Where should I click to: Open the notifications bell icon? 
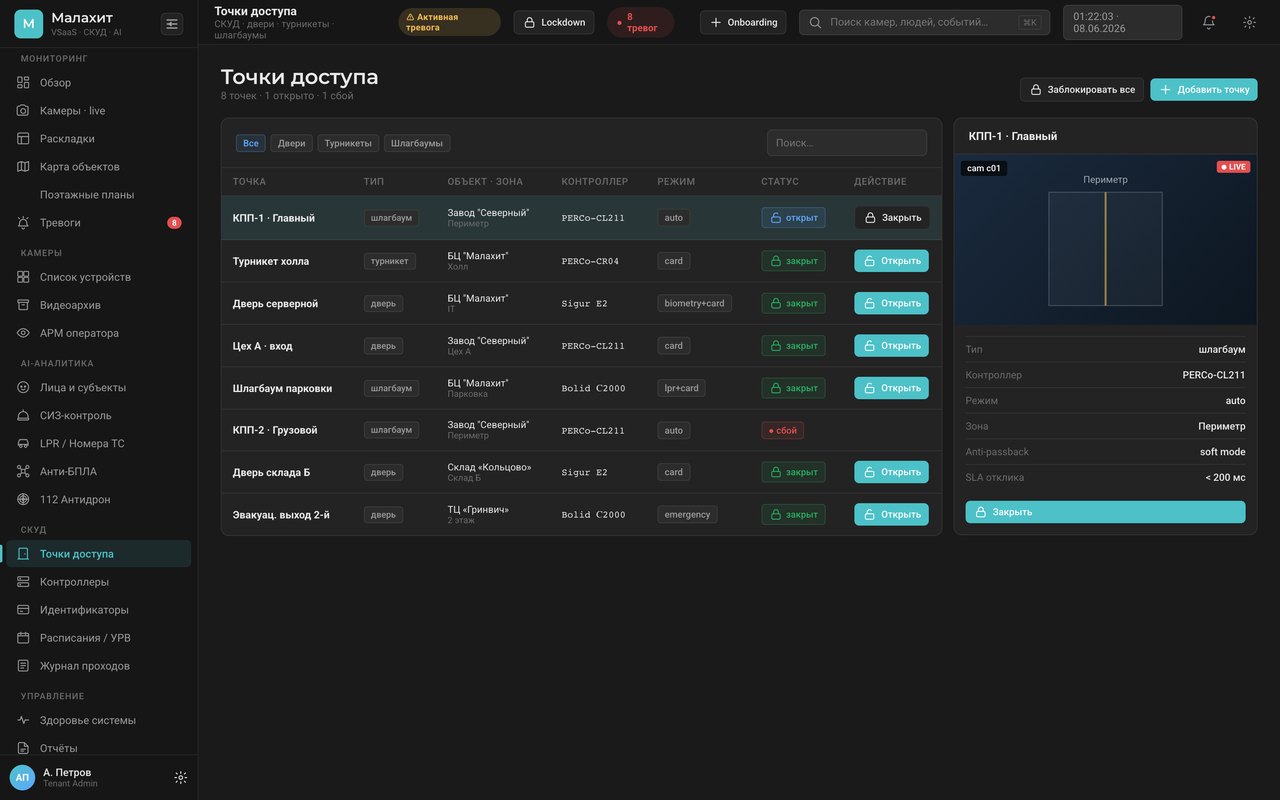tap(1209, 22)
